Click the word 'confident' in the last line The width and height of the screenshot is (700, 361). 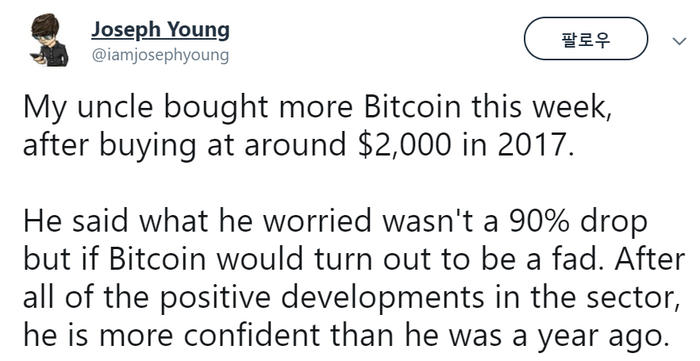coord(251,335)
